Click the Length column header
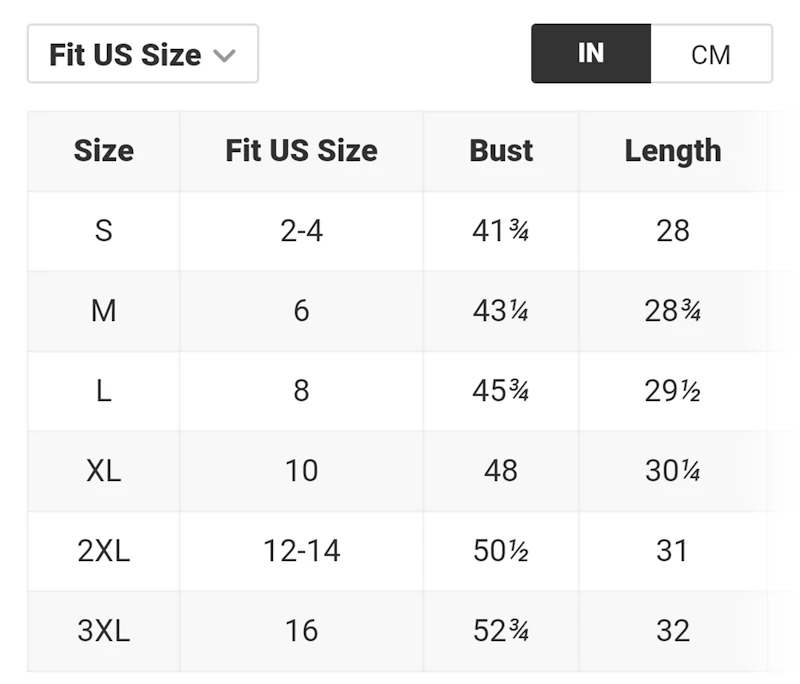 673,151
